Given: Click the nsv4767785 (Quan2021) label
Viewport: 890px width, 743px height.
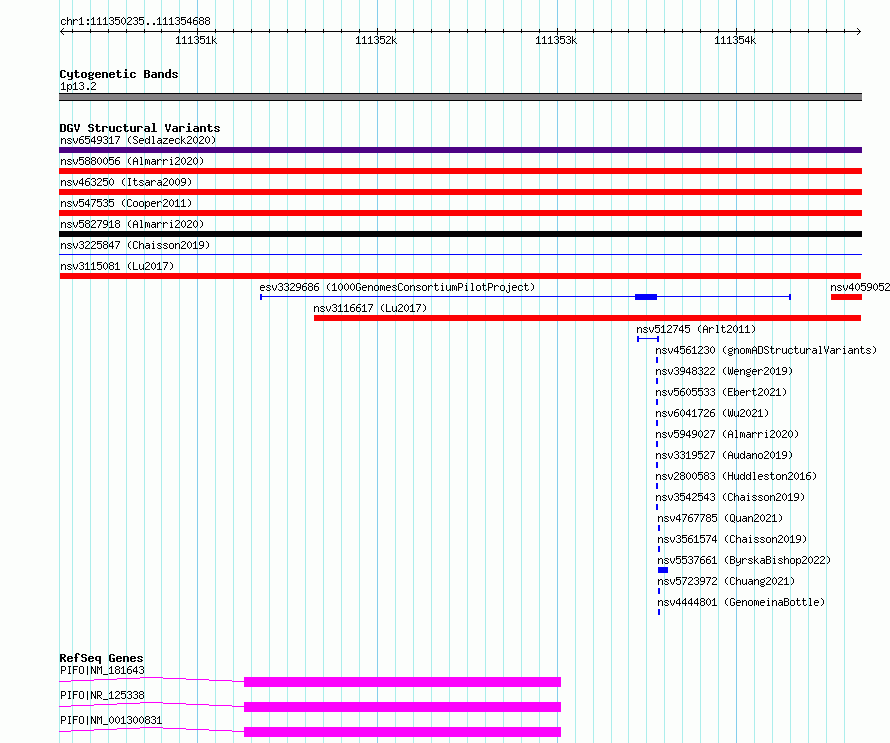Looking at the screenshot, I should [x=720, y=518].
